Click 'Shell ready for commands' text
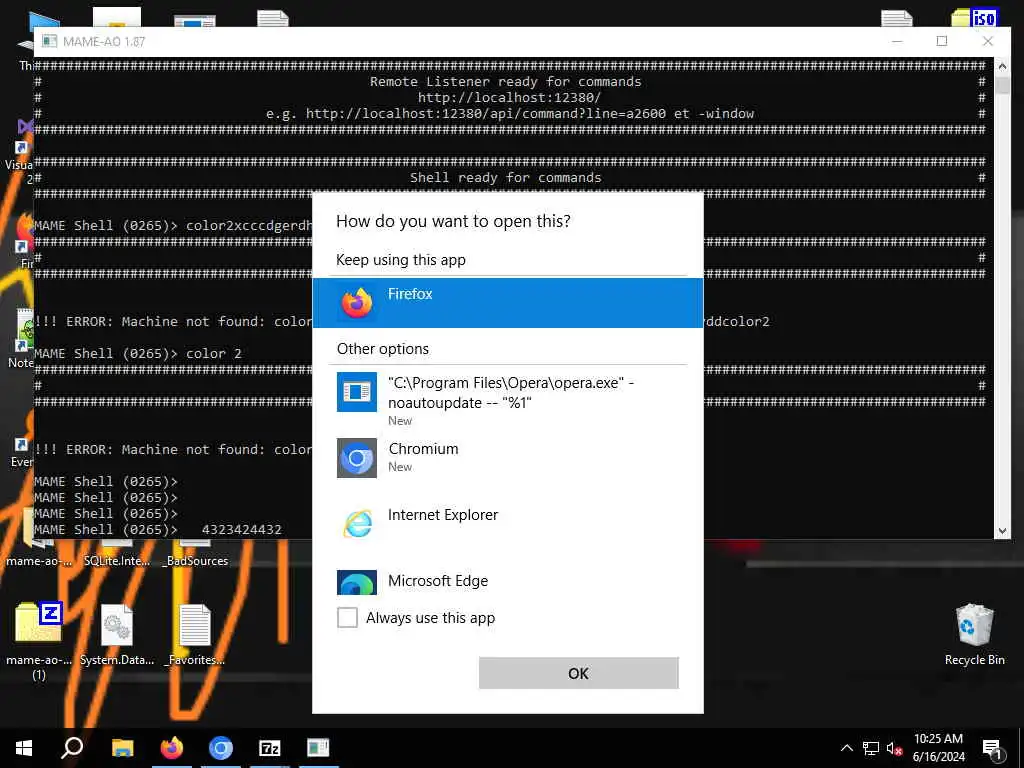 tap(505, 178)
